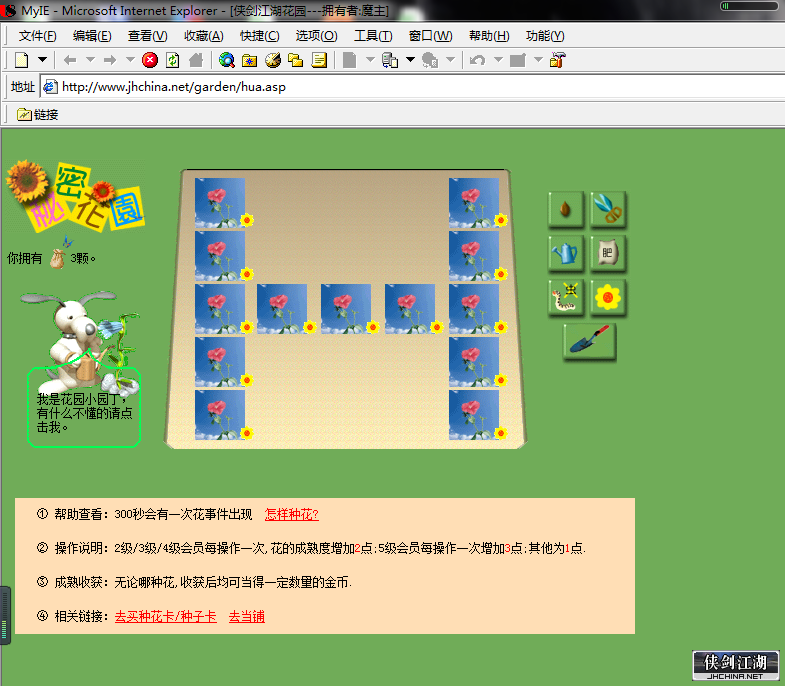Open the 文件(F) menu
This screenshot has height=686, width=785.
[x=38, y=36]
